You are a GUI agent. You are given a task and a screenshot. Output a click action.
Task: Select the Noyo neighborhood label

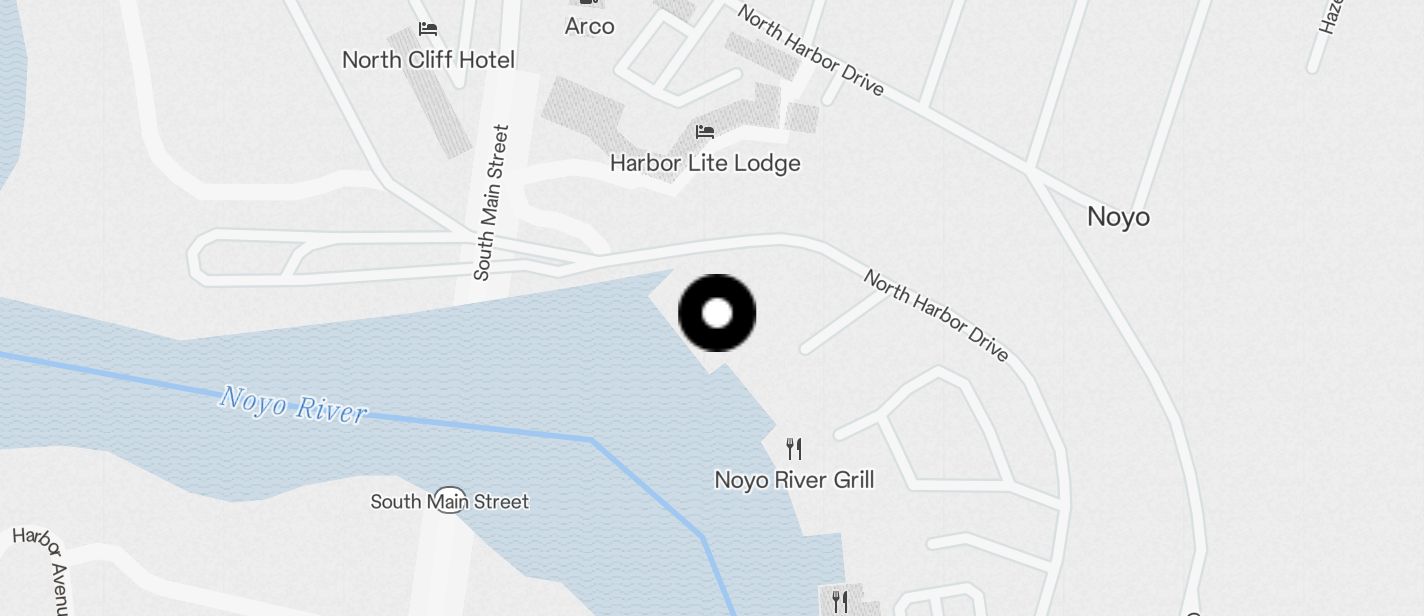pyautogui.click(x=1118, y=217)
